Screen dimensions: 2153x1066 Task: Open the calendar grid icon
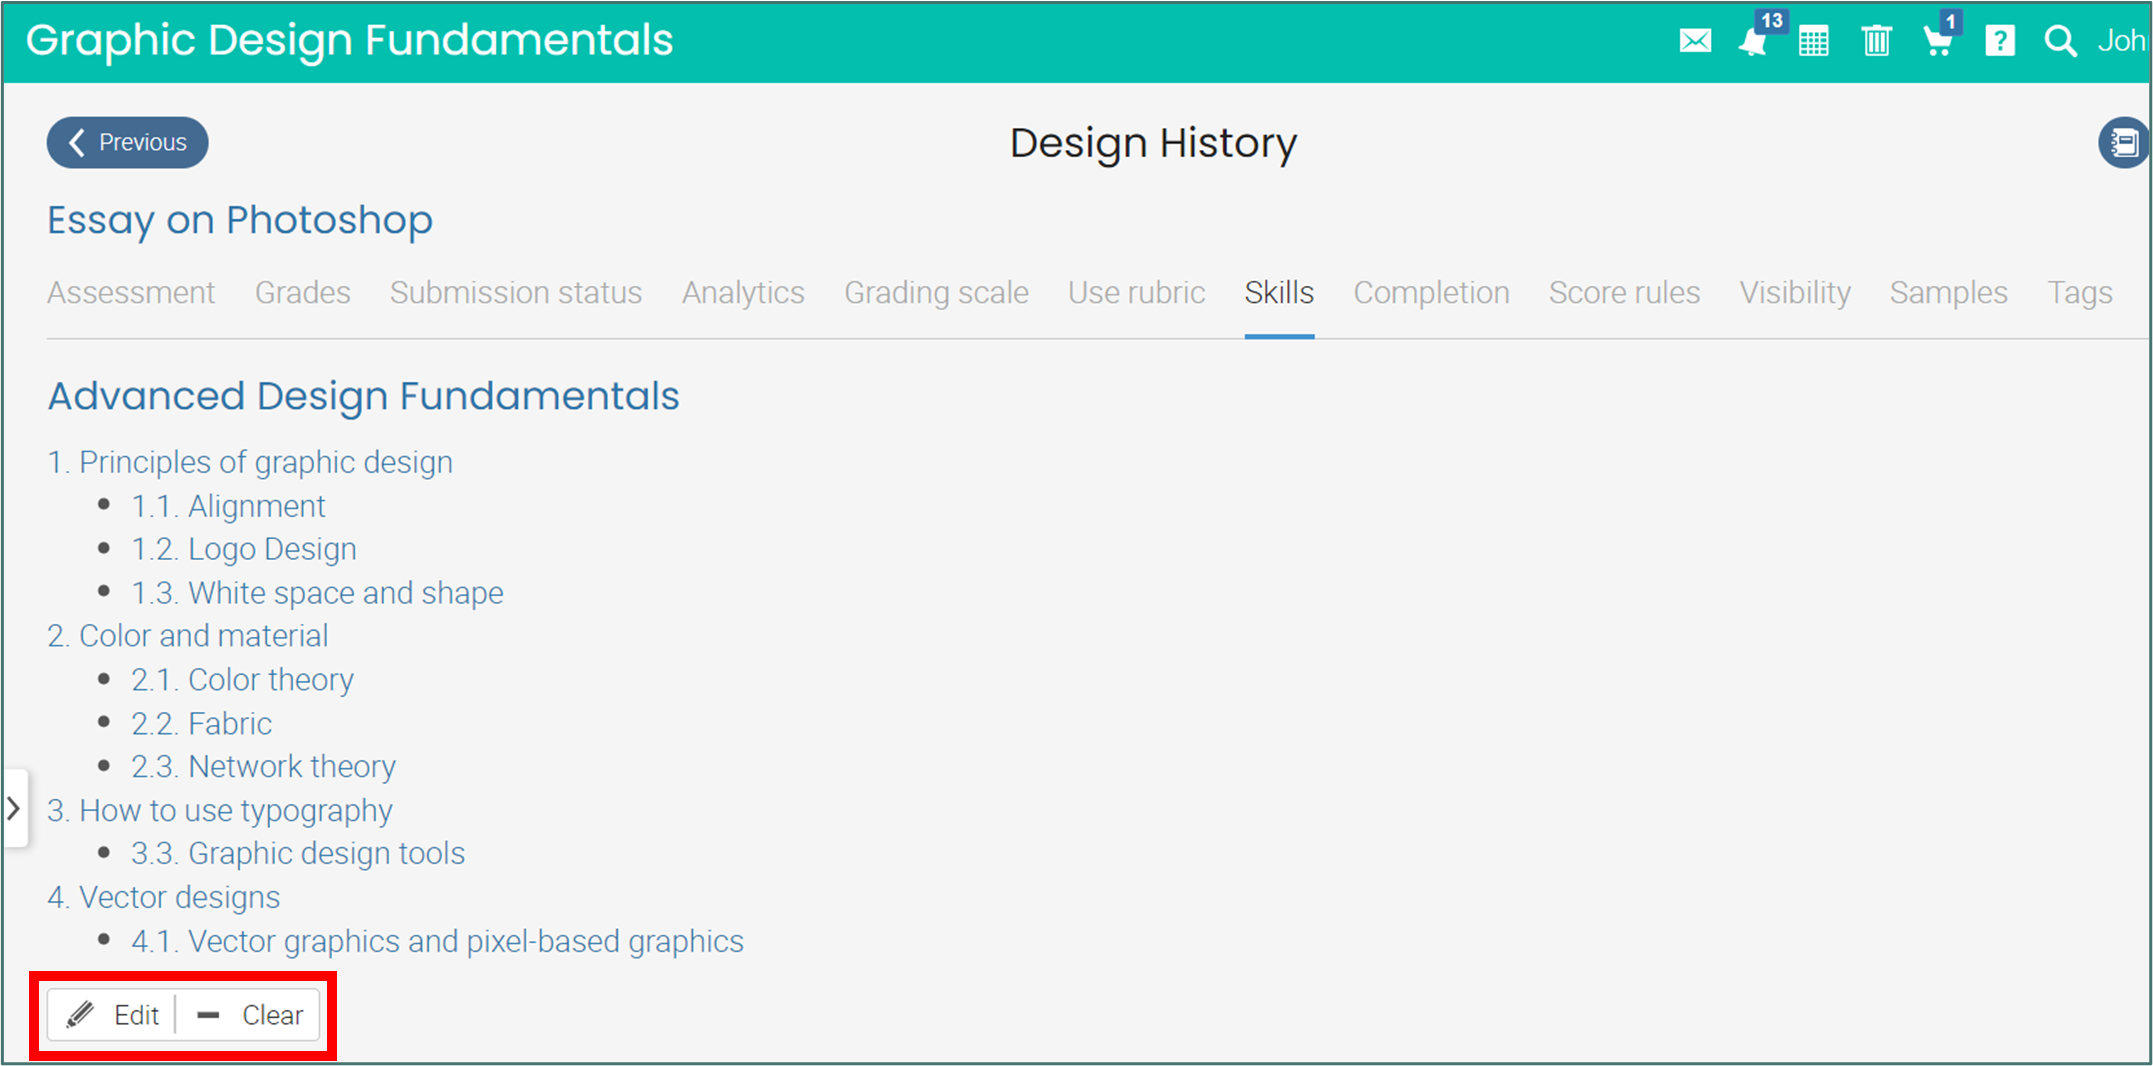[x=1813, y=42]
